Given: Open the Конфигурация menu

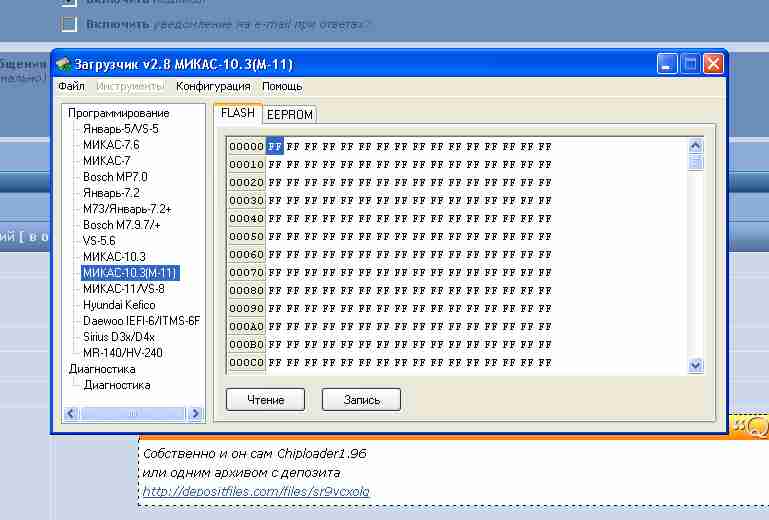Looking at the screenshot, I should tap(213, 86).
